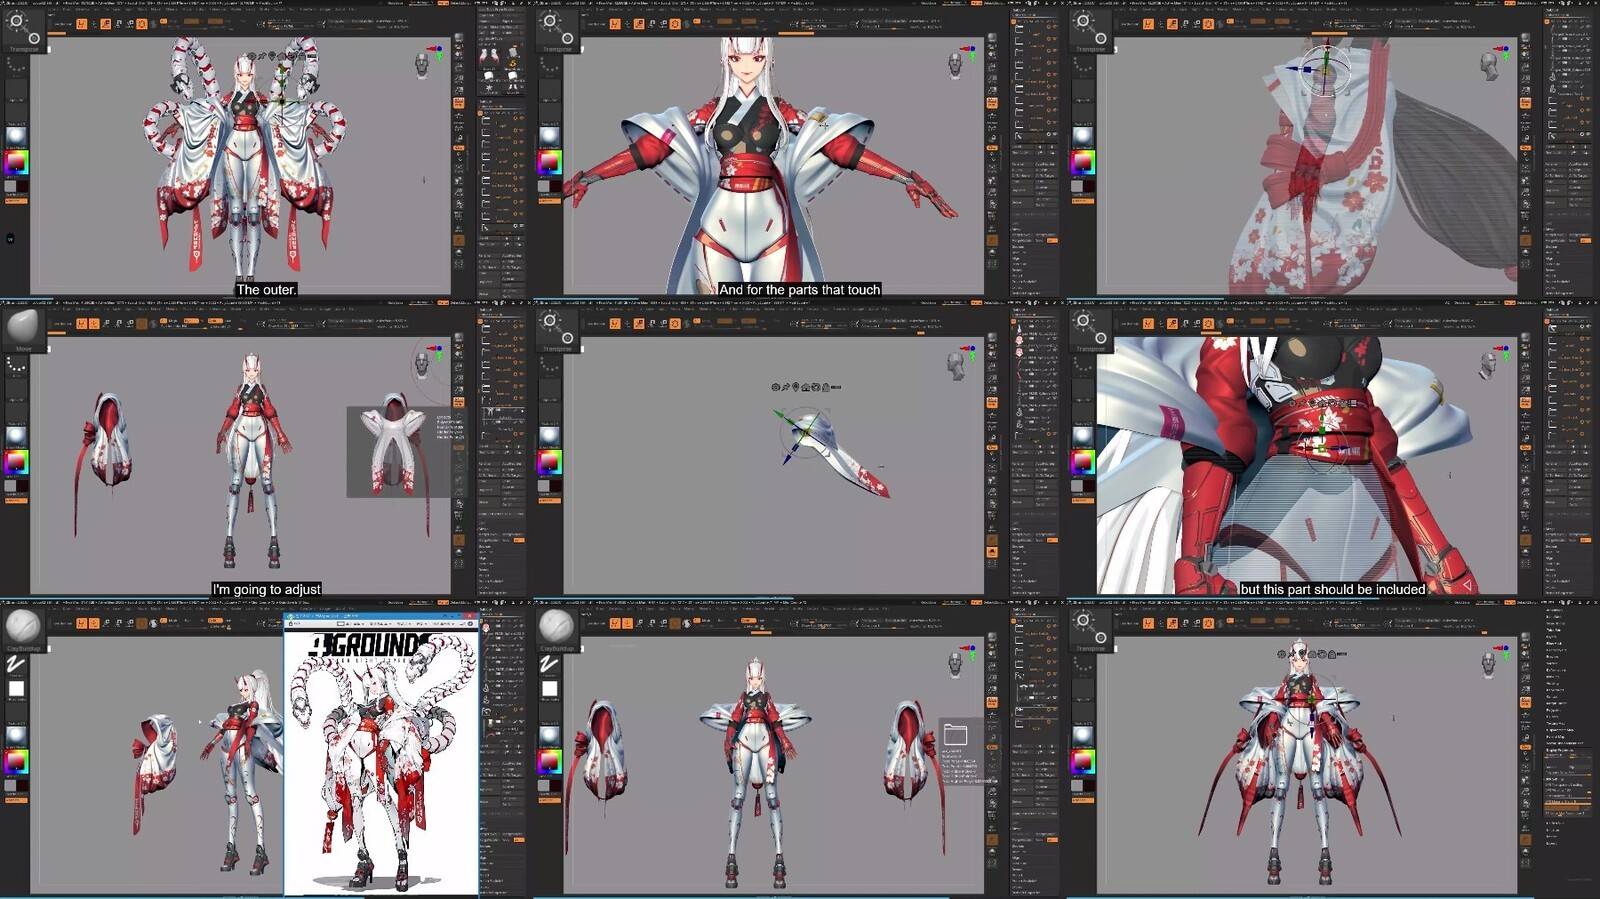Click the Transpose brush thumbnail in center view
This screenshot has width=1600, height=899.
point(556,330)
